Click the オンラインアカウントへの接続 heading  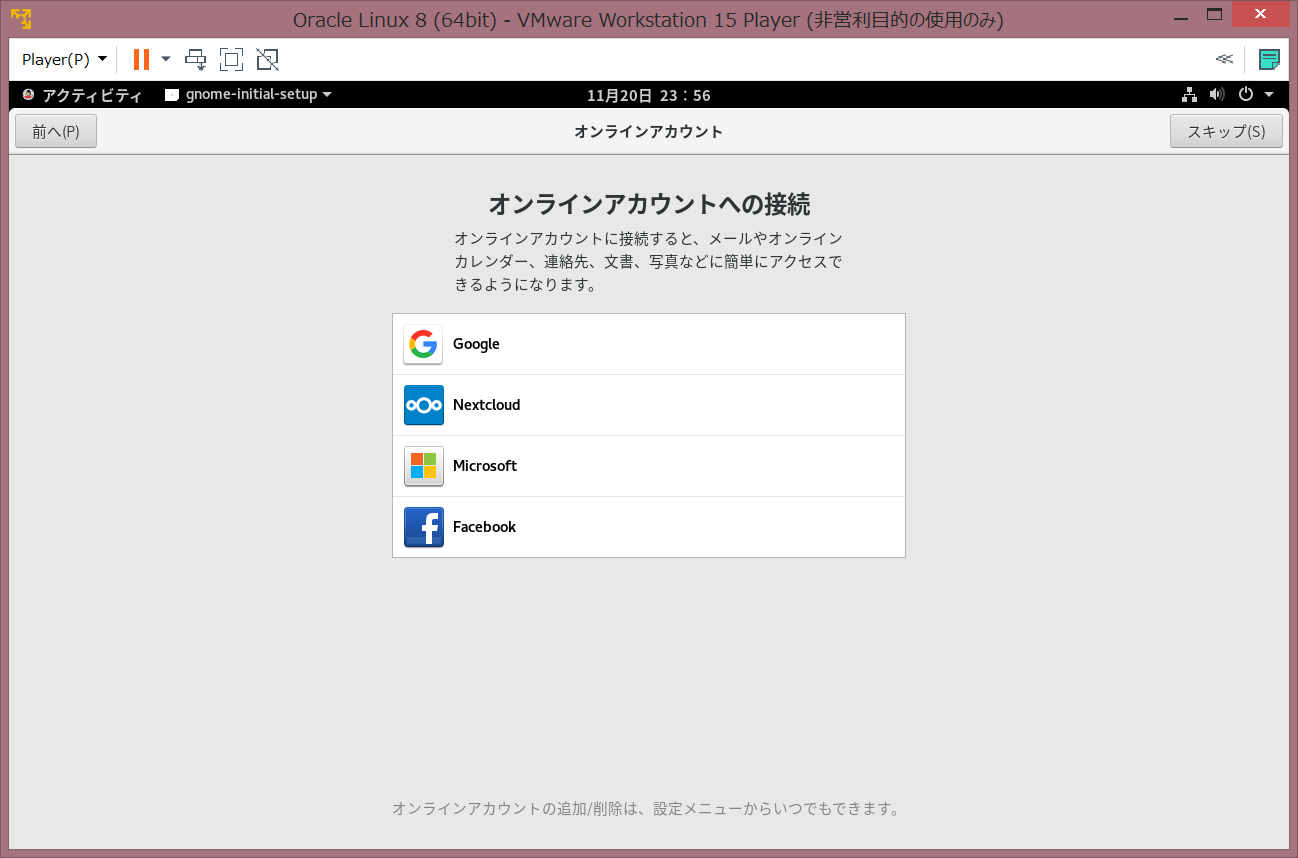(649, 205)
